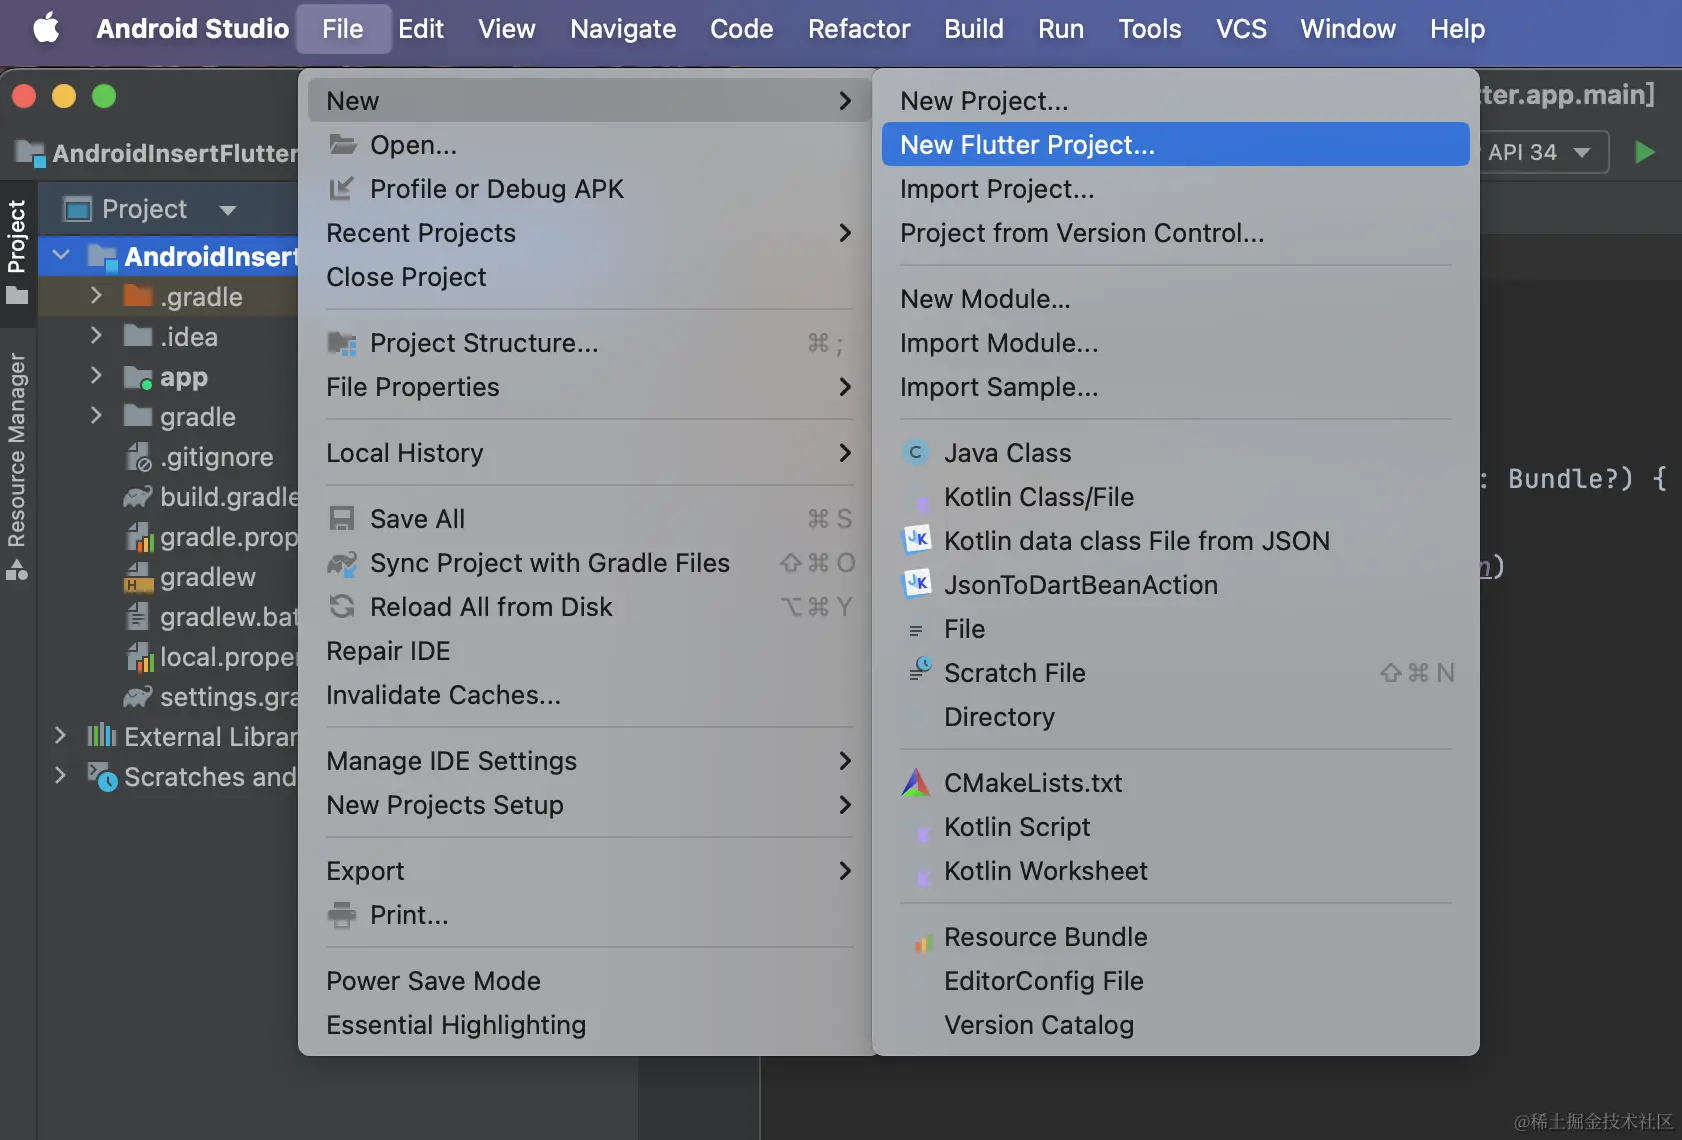Image resolution: width=1682 pixels, height=1140 pixels.
Task: Create a new Scratch File
Action: (x=1176, y=673)
